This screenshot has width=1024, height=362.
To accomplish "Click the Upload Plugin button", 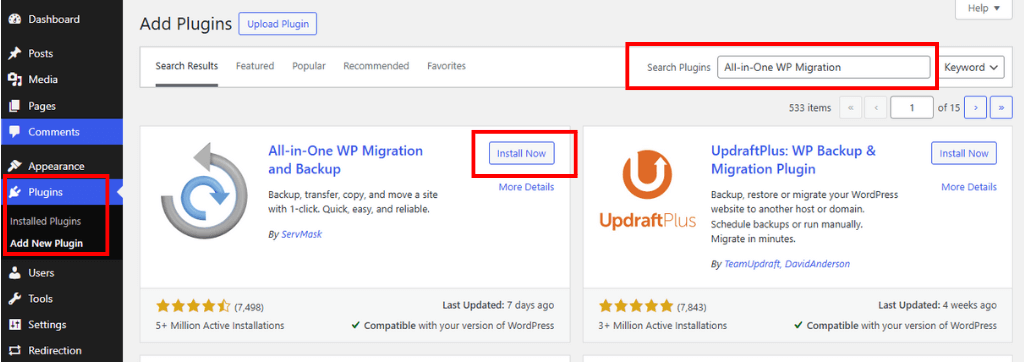I will (278, 24).
